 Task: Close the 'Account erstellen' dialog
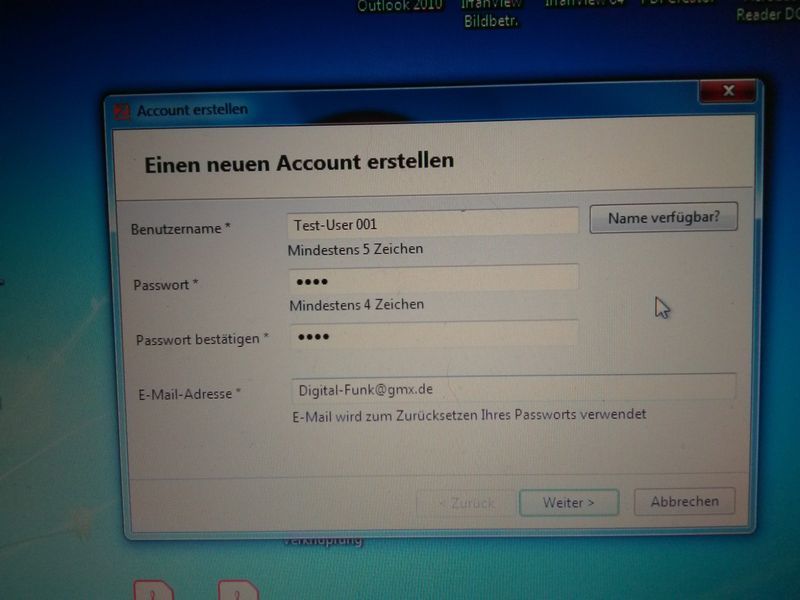(728, 91)
